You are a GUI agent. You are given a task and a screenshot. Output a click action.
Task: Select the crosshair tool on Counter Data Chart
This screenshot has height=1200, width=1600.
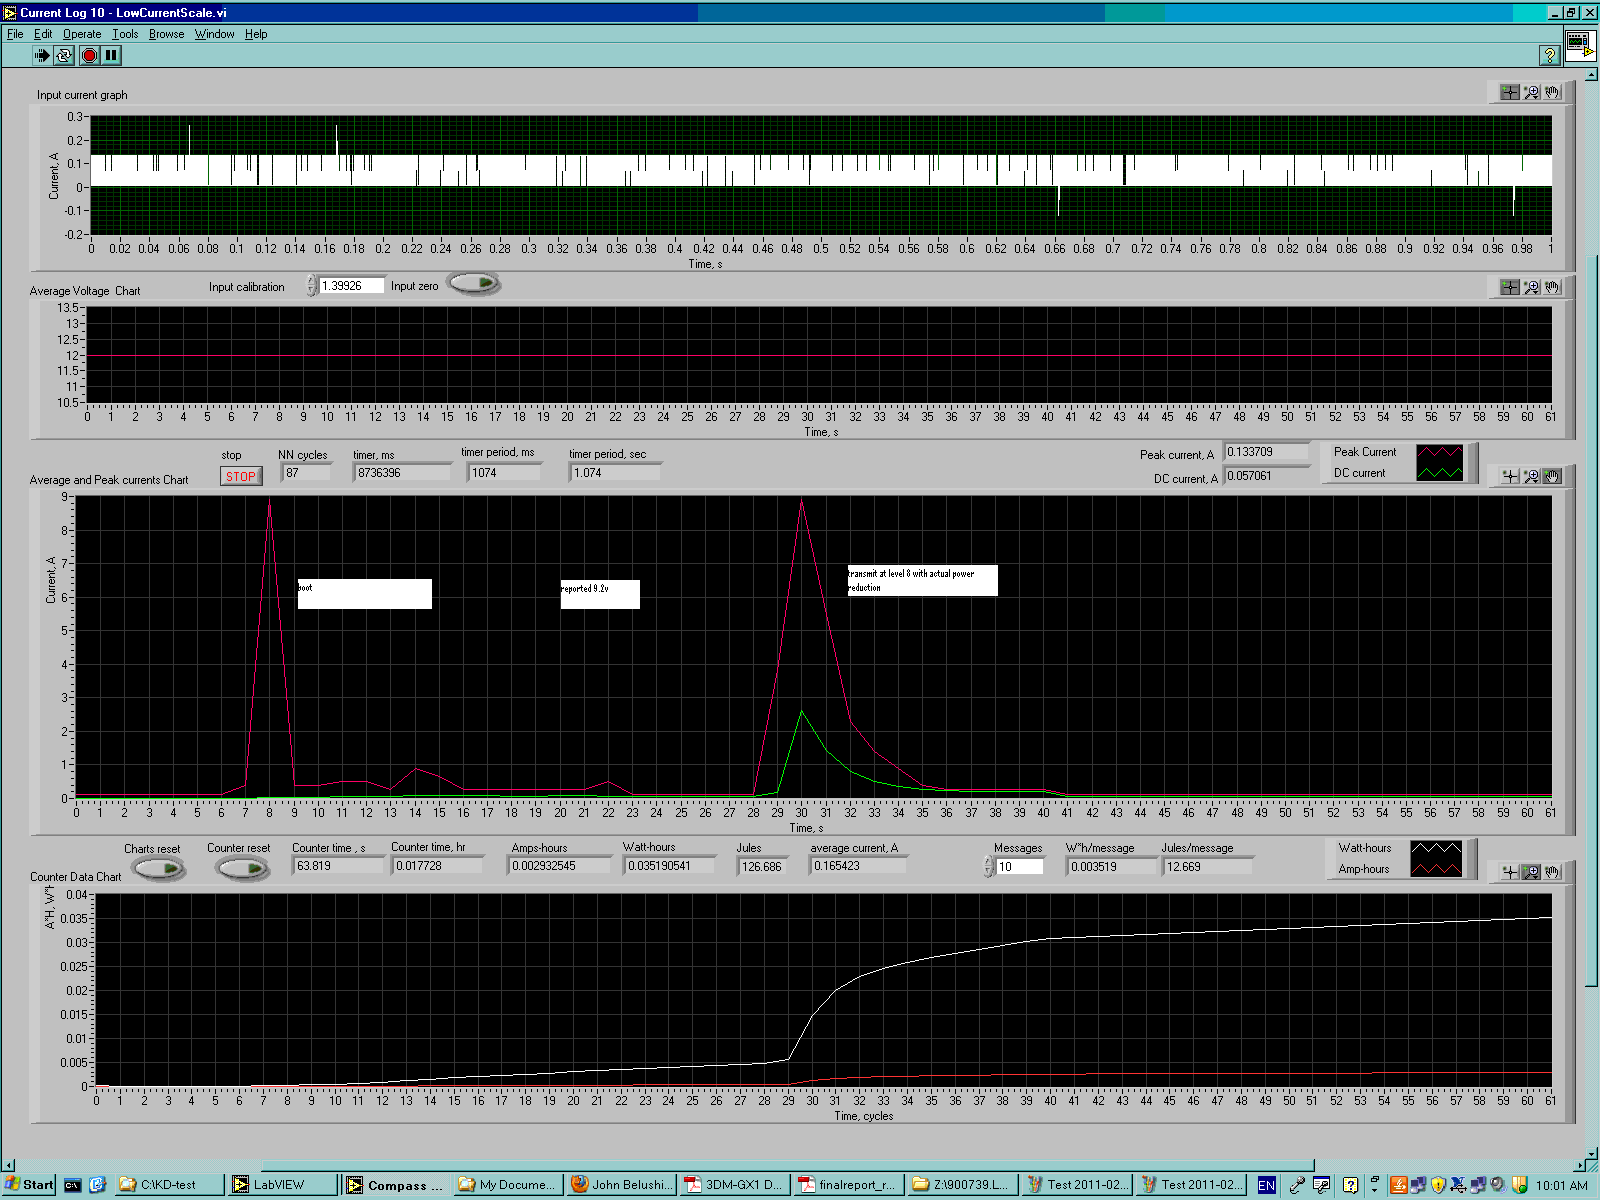tap(1510, 872)
